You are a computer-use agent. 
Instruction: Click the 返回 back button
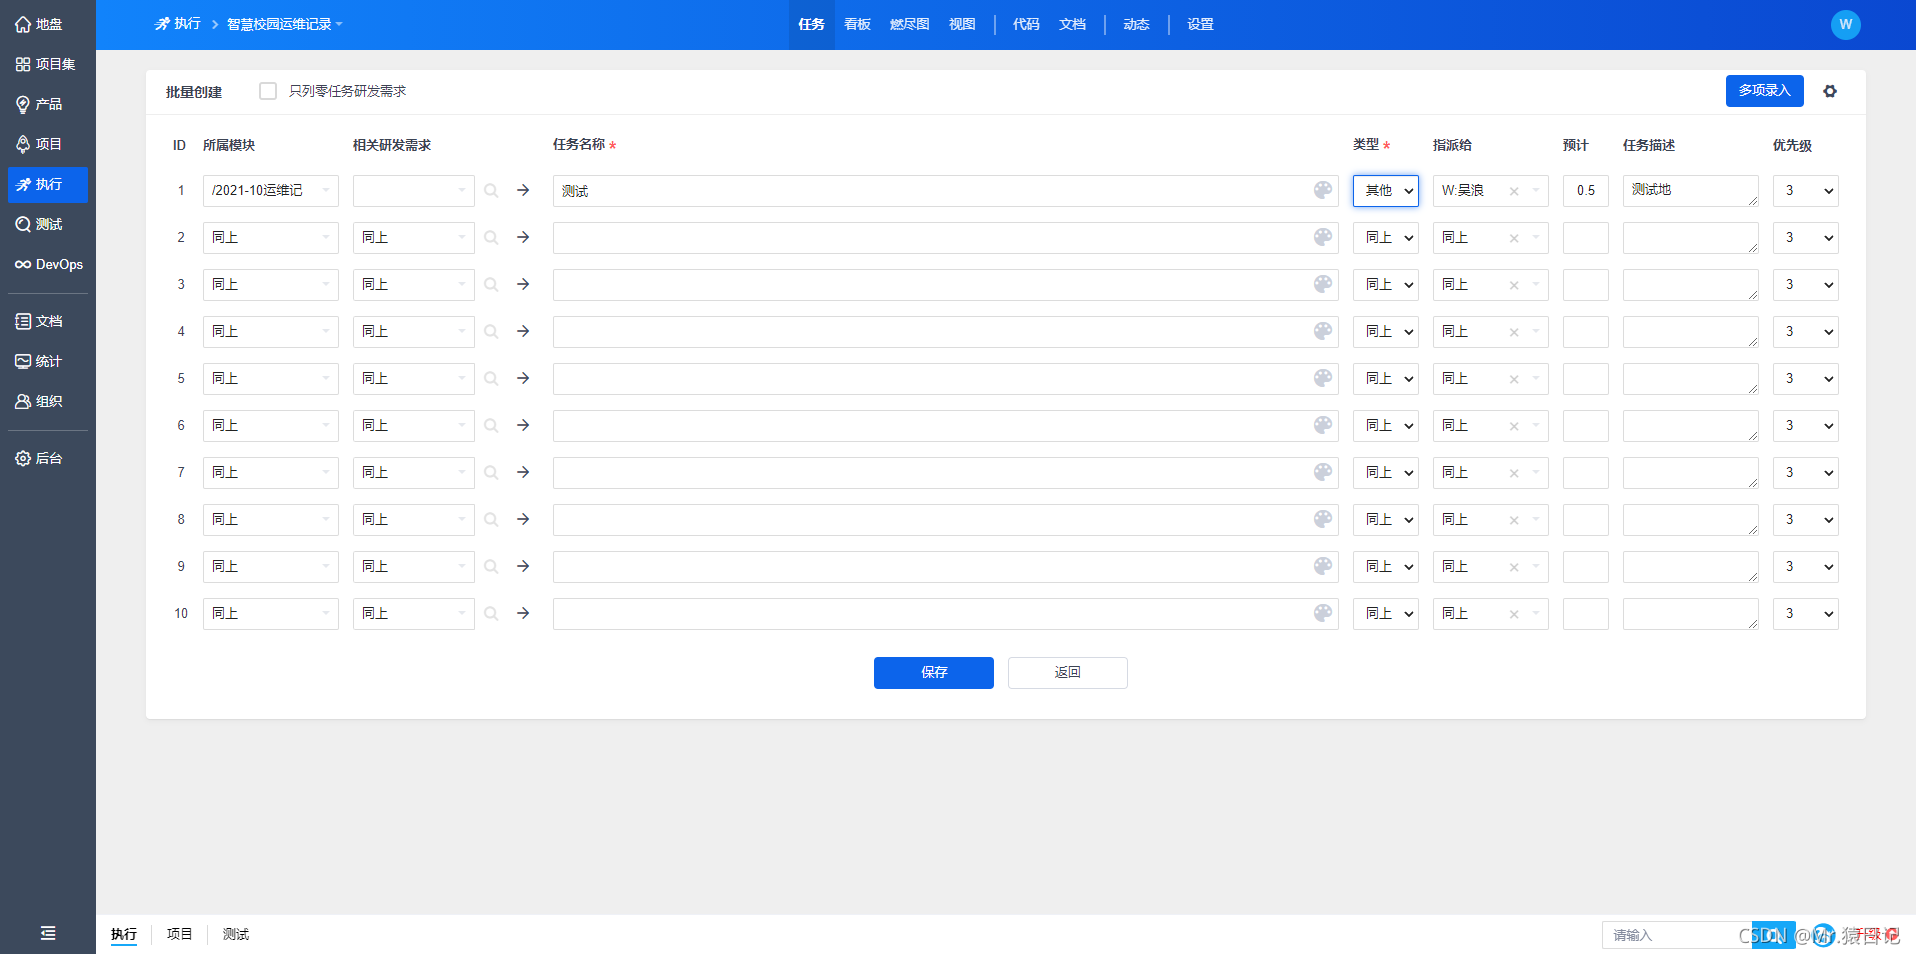[1068, 673]
